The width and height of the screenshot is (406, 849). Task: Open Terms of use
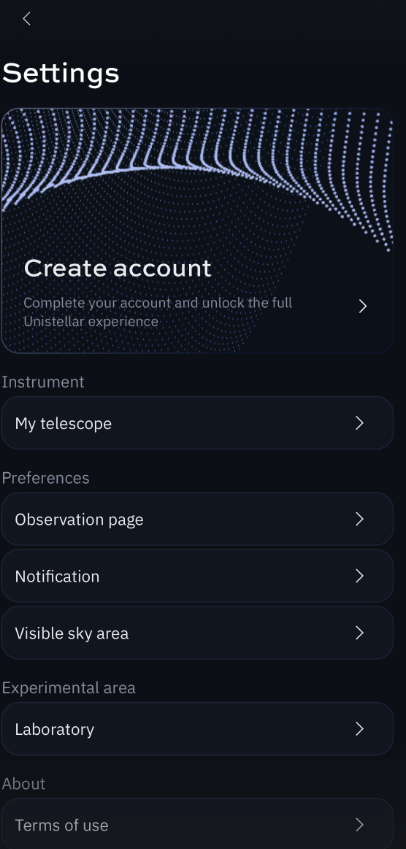197,824
